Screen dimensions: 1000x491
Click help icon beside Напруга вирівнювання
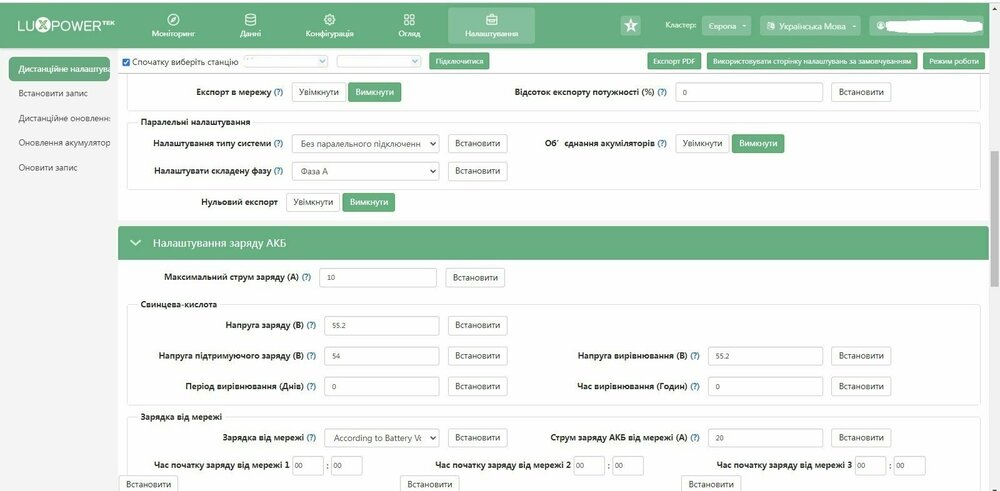pos(695,356)
